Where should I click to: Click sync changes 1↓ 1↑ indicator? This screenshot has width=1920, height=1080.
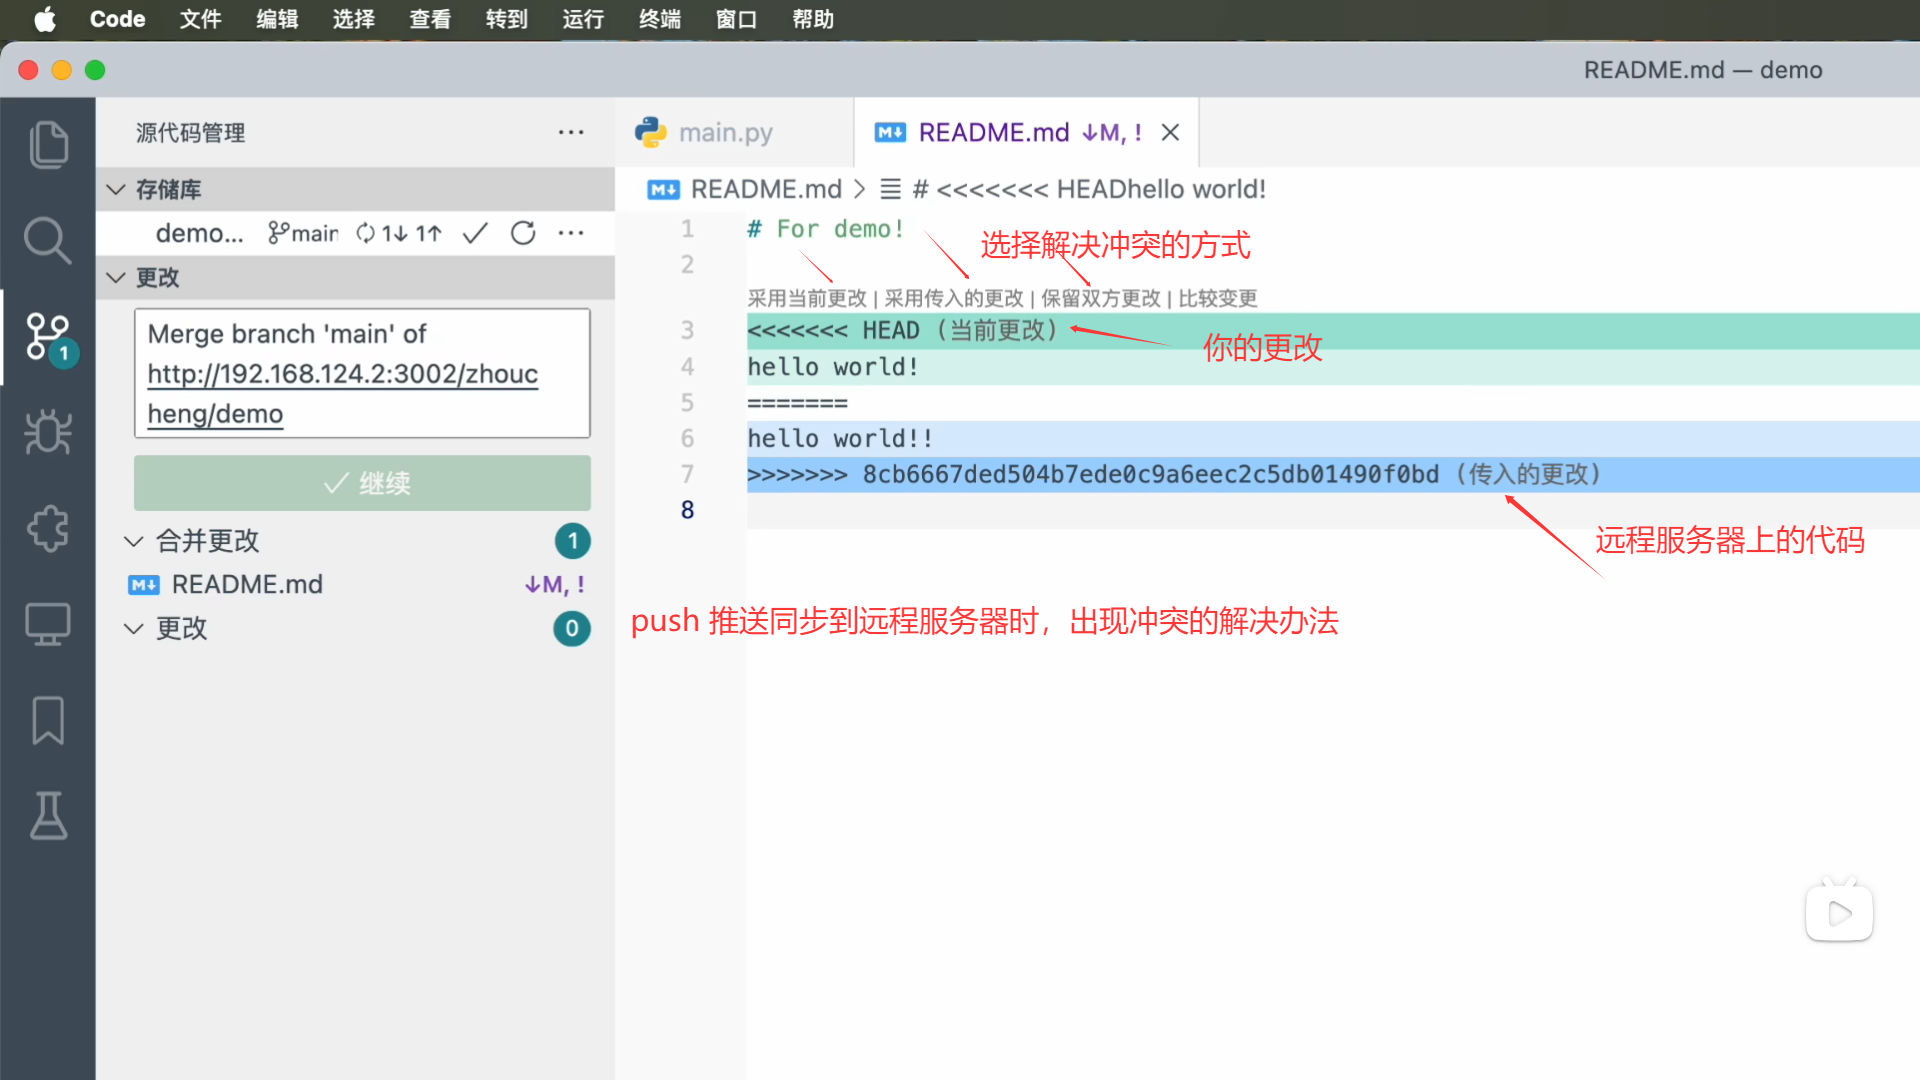400,233
